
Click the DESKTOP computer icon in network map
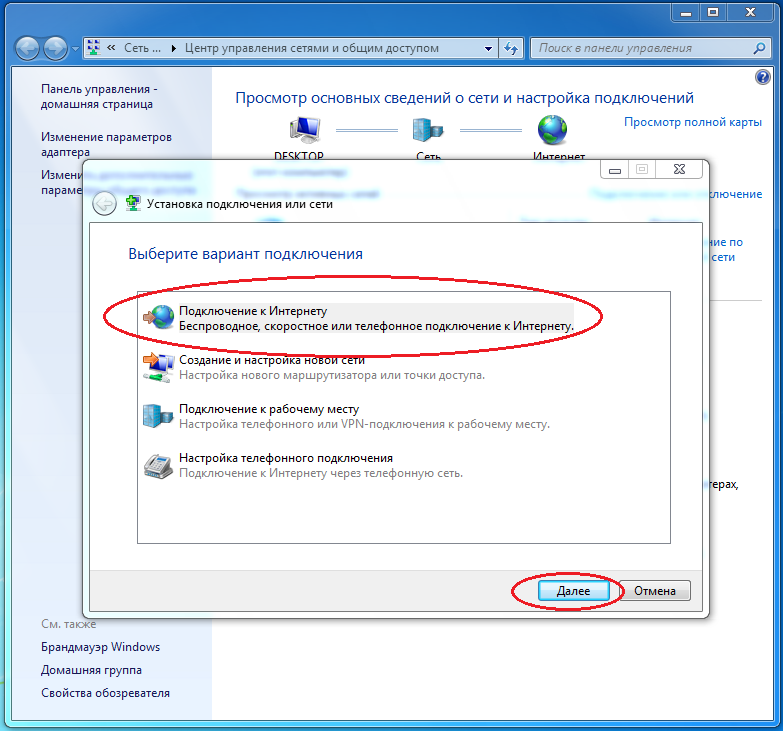tap(305, 130)
